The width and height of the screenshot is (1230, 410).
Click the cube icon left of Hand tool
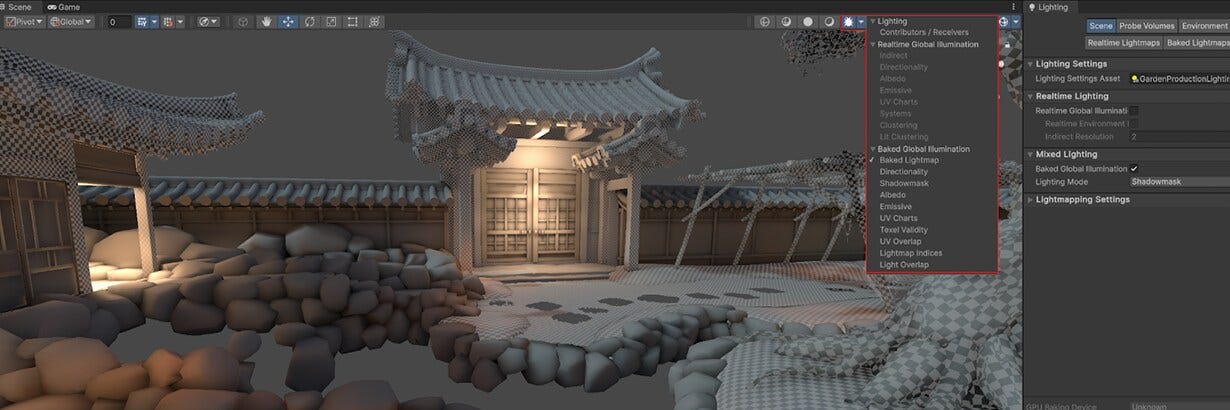tap(242, 21)
